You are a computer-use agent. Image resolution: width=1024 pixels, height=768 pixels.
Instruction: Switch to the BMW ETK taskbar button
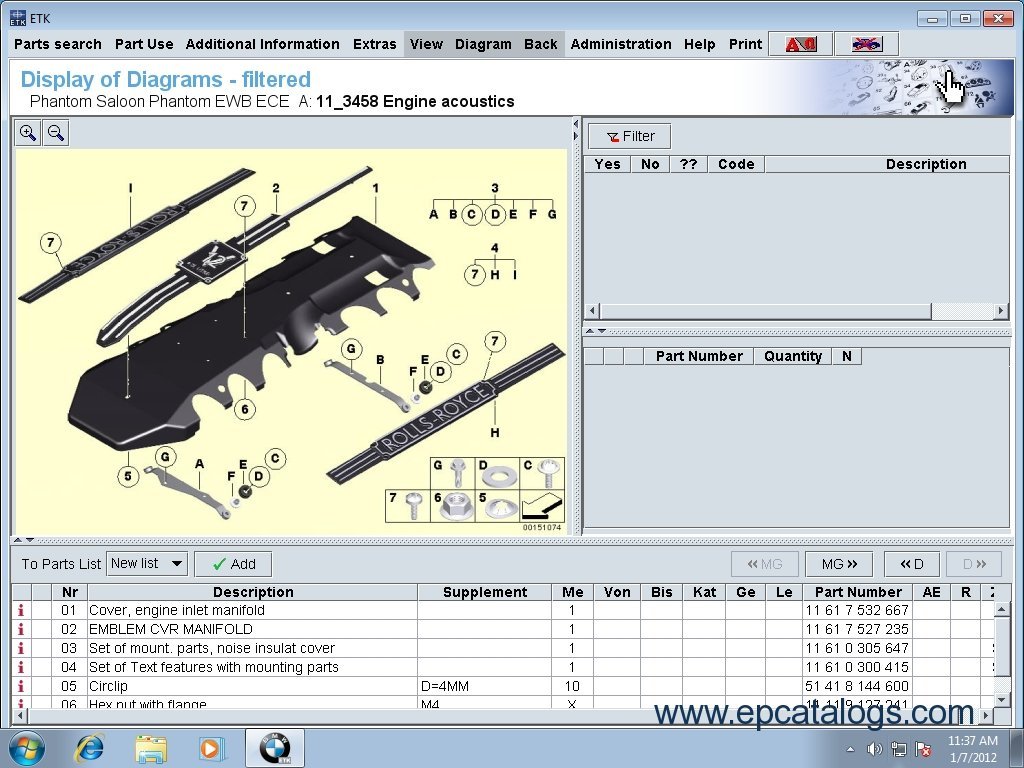tap(275, 748)
